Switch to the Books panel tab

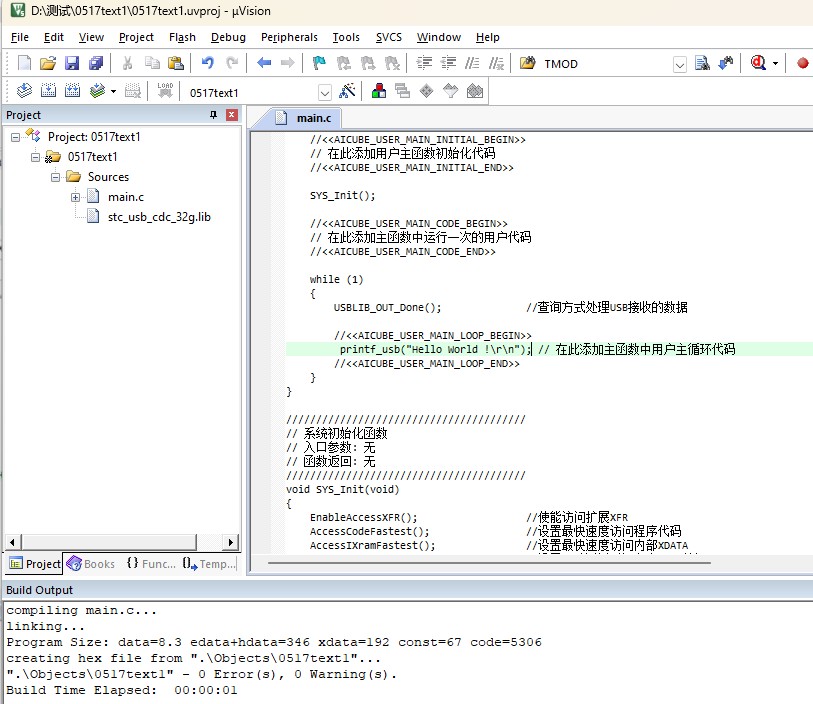pyautogui.click(x=91, y=564)
